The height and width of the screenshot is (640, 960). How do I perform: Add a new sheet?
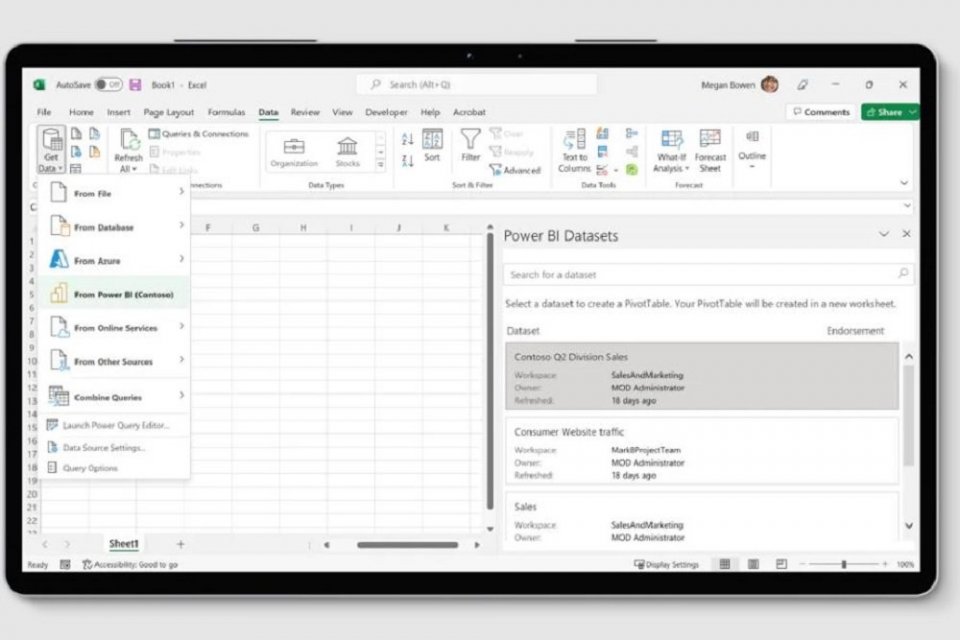[181, 544]
